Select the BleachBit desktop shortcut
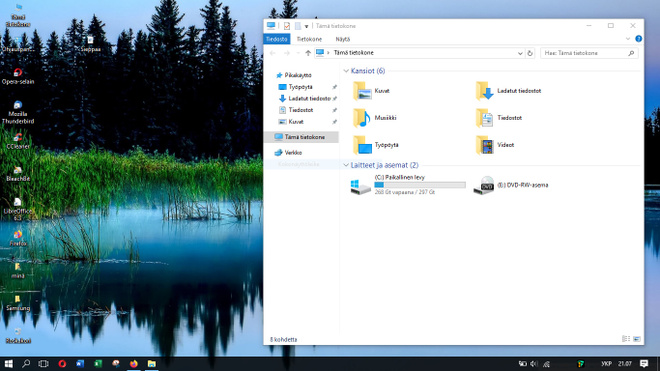This screenshot has height=371, width=660. [x=18, y=173]
